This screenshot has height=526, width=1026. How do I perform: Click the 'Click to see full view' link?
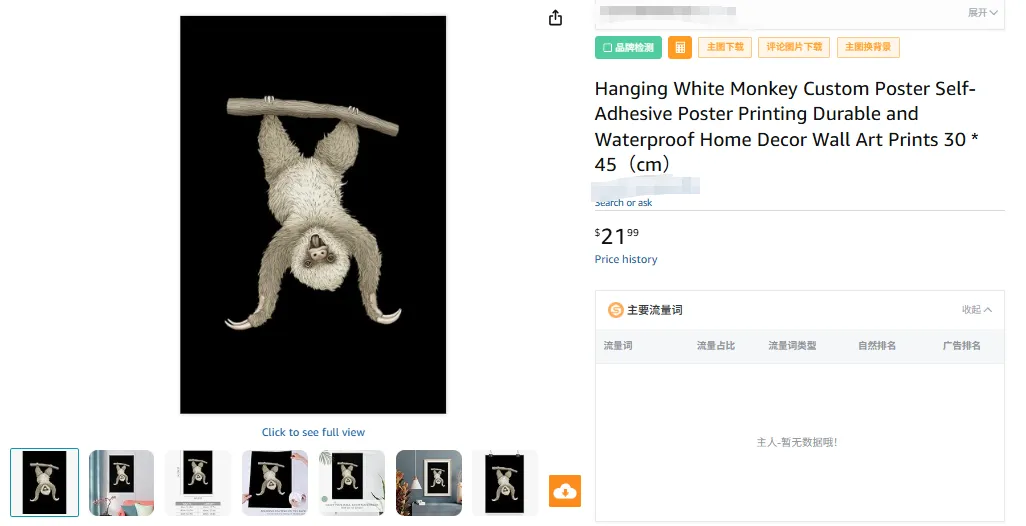pyautogui.click(x=313, y=432)
